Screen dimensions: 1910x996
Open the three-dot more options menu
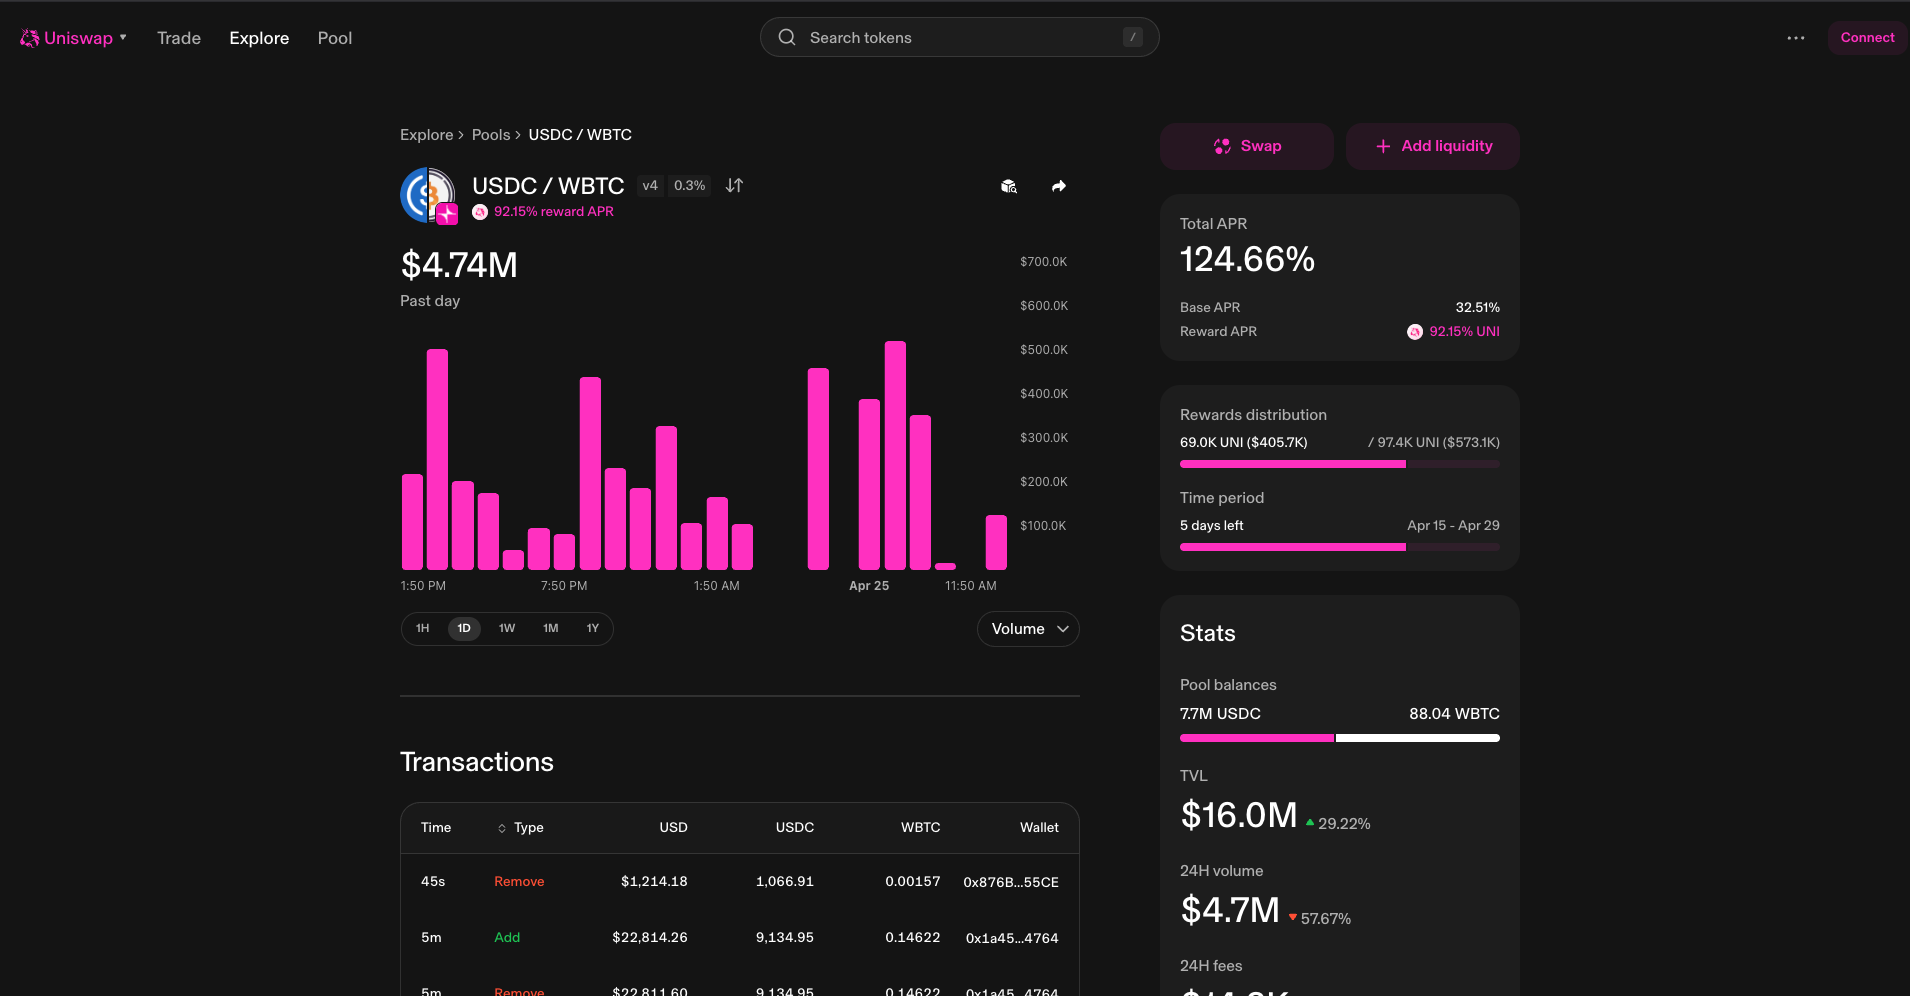pos(1796,38)
